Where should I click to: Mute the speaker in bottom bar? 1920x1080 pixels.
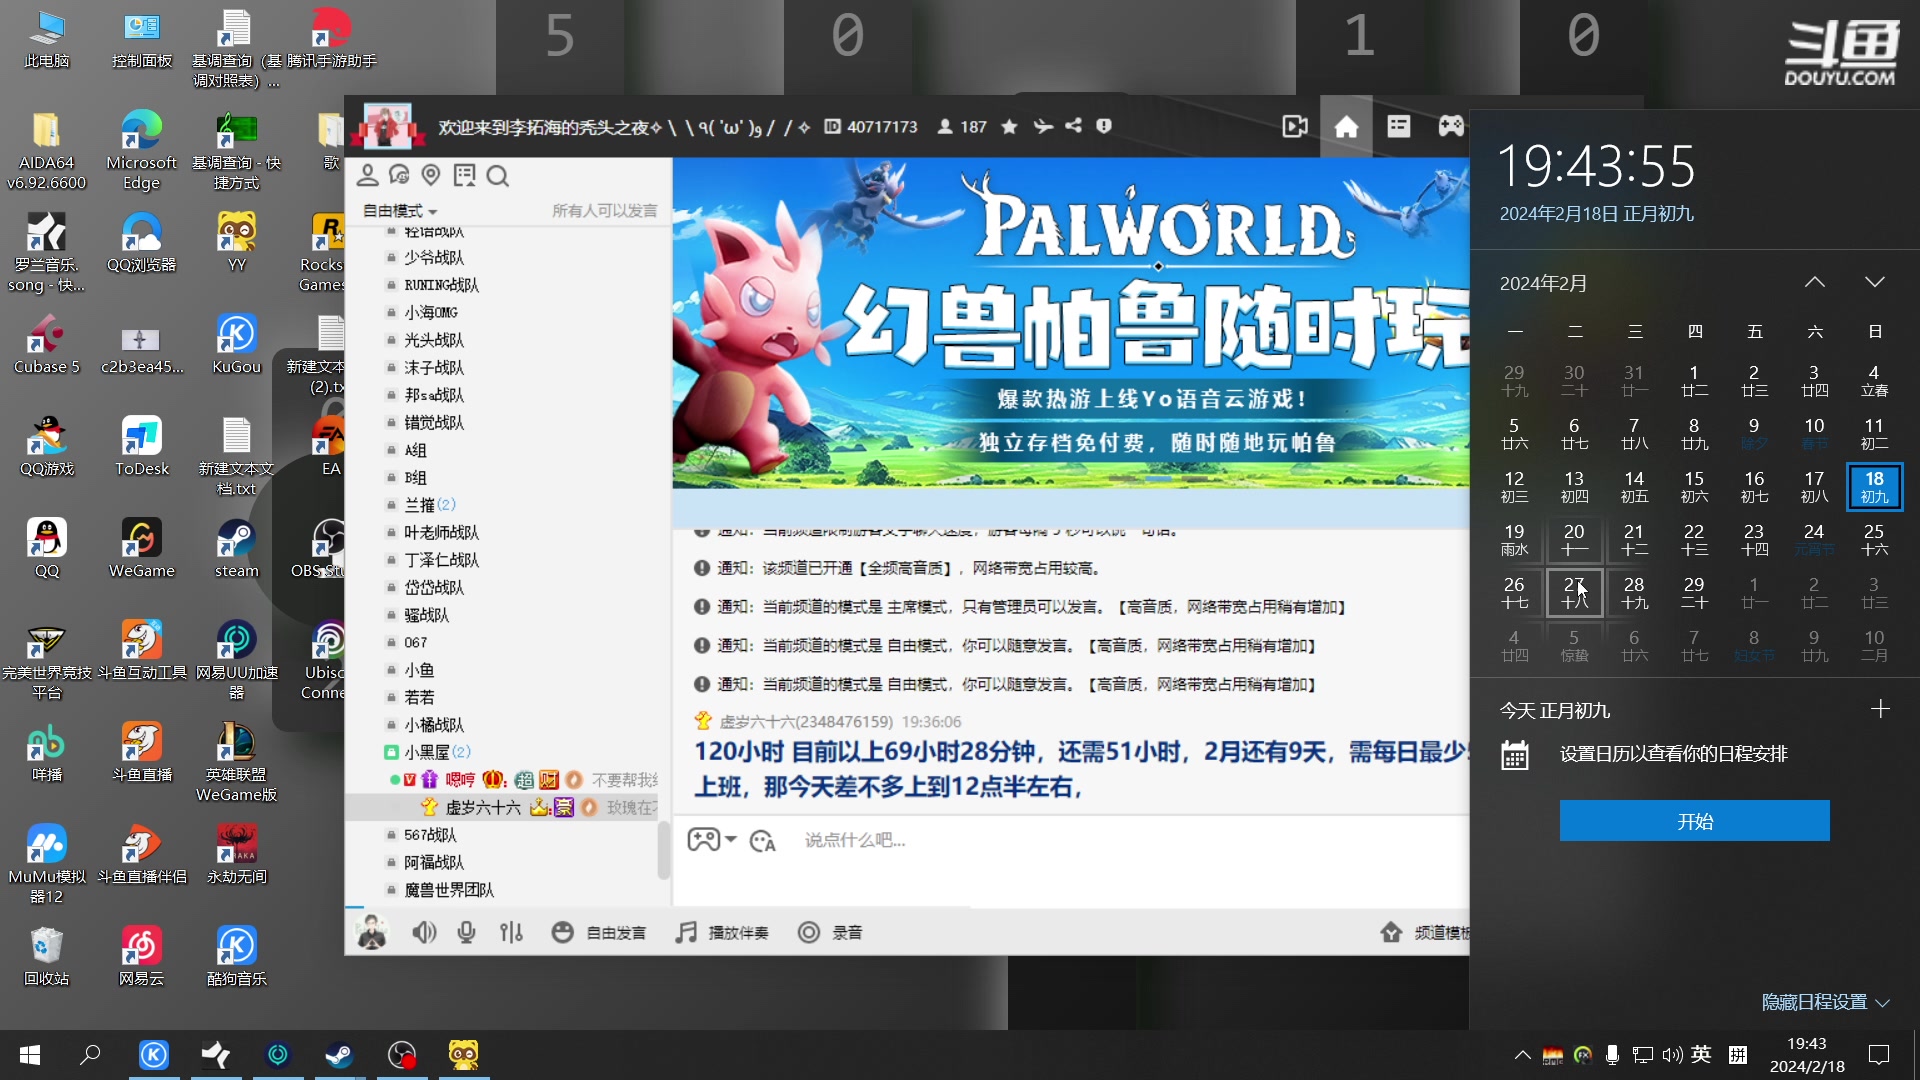pyautogui.click(x=424, y=932)
